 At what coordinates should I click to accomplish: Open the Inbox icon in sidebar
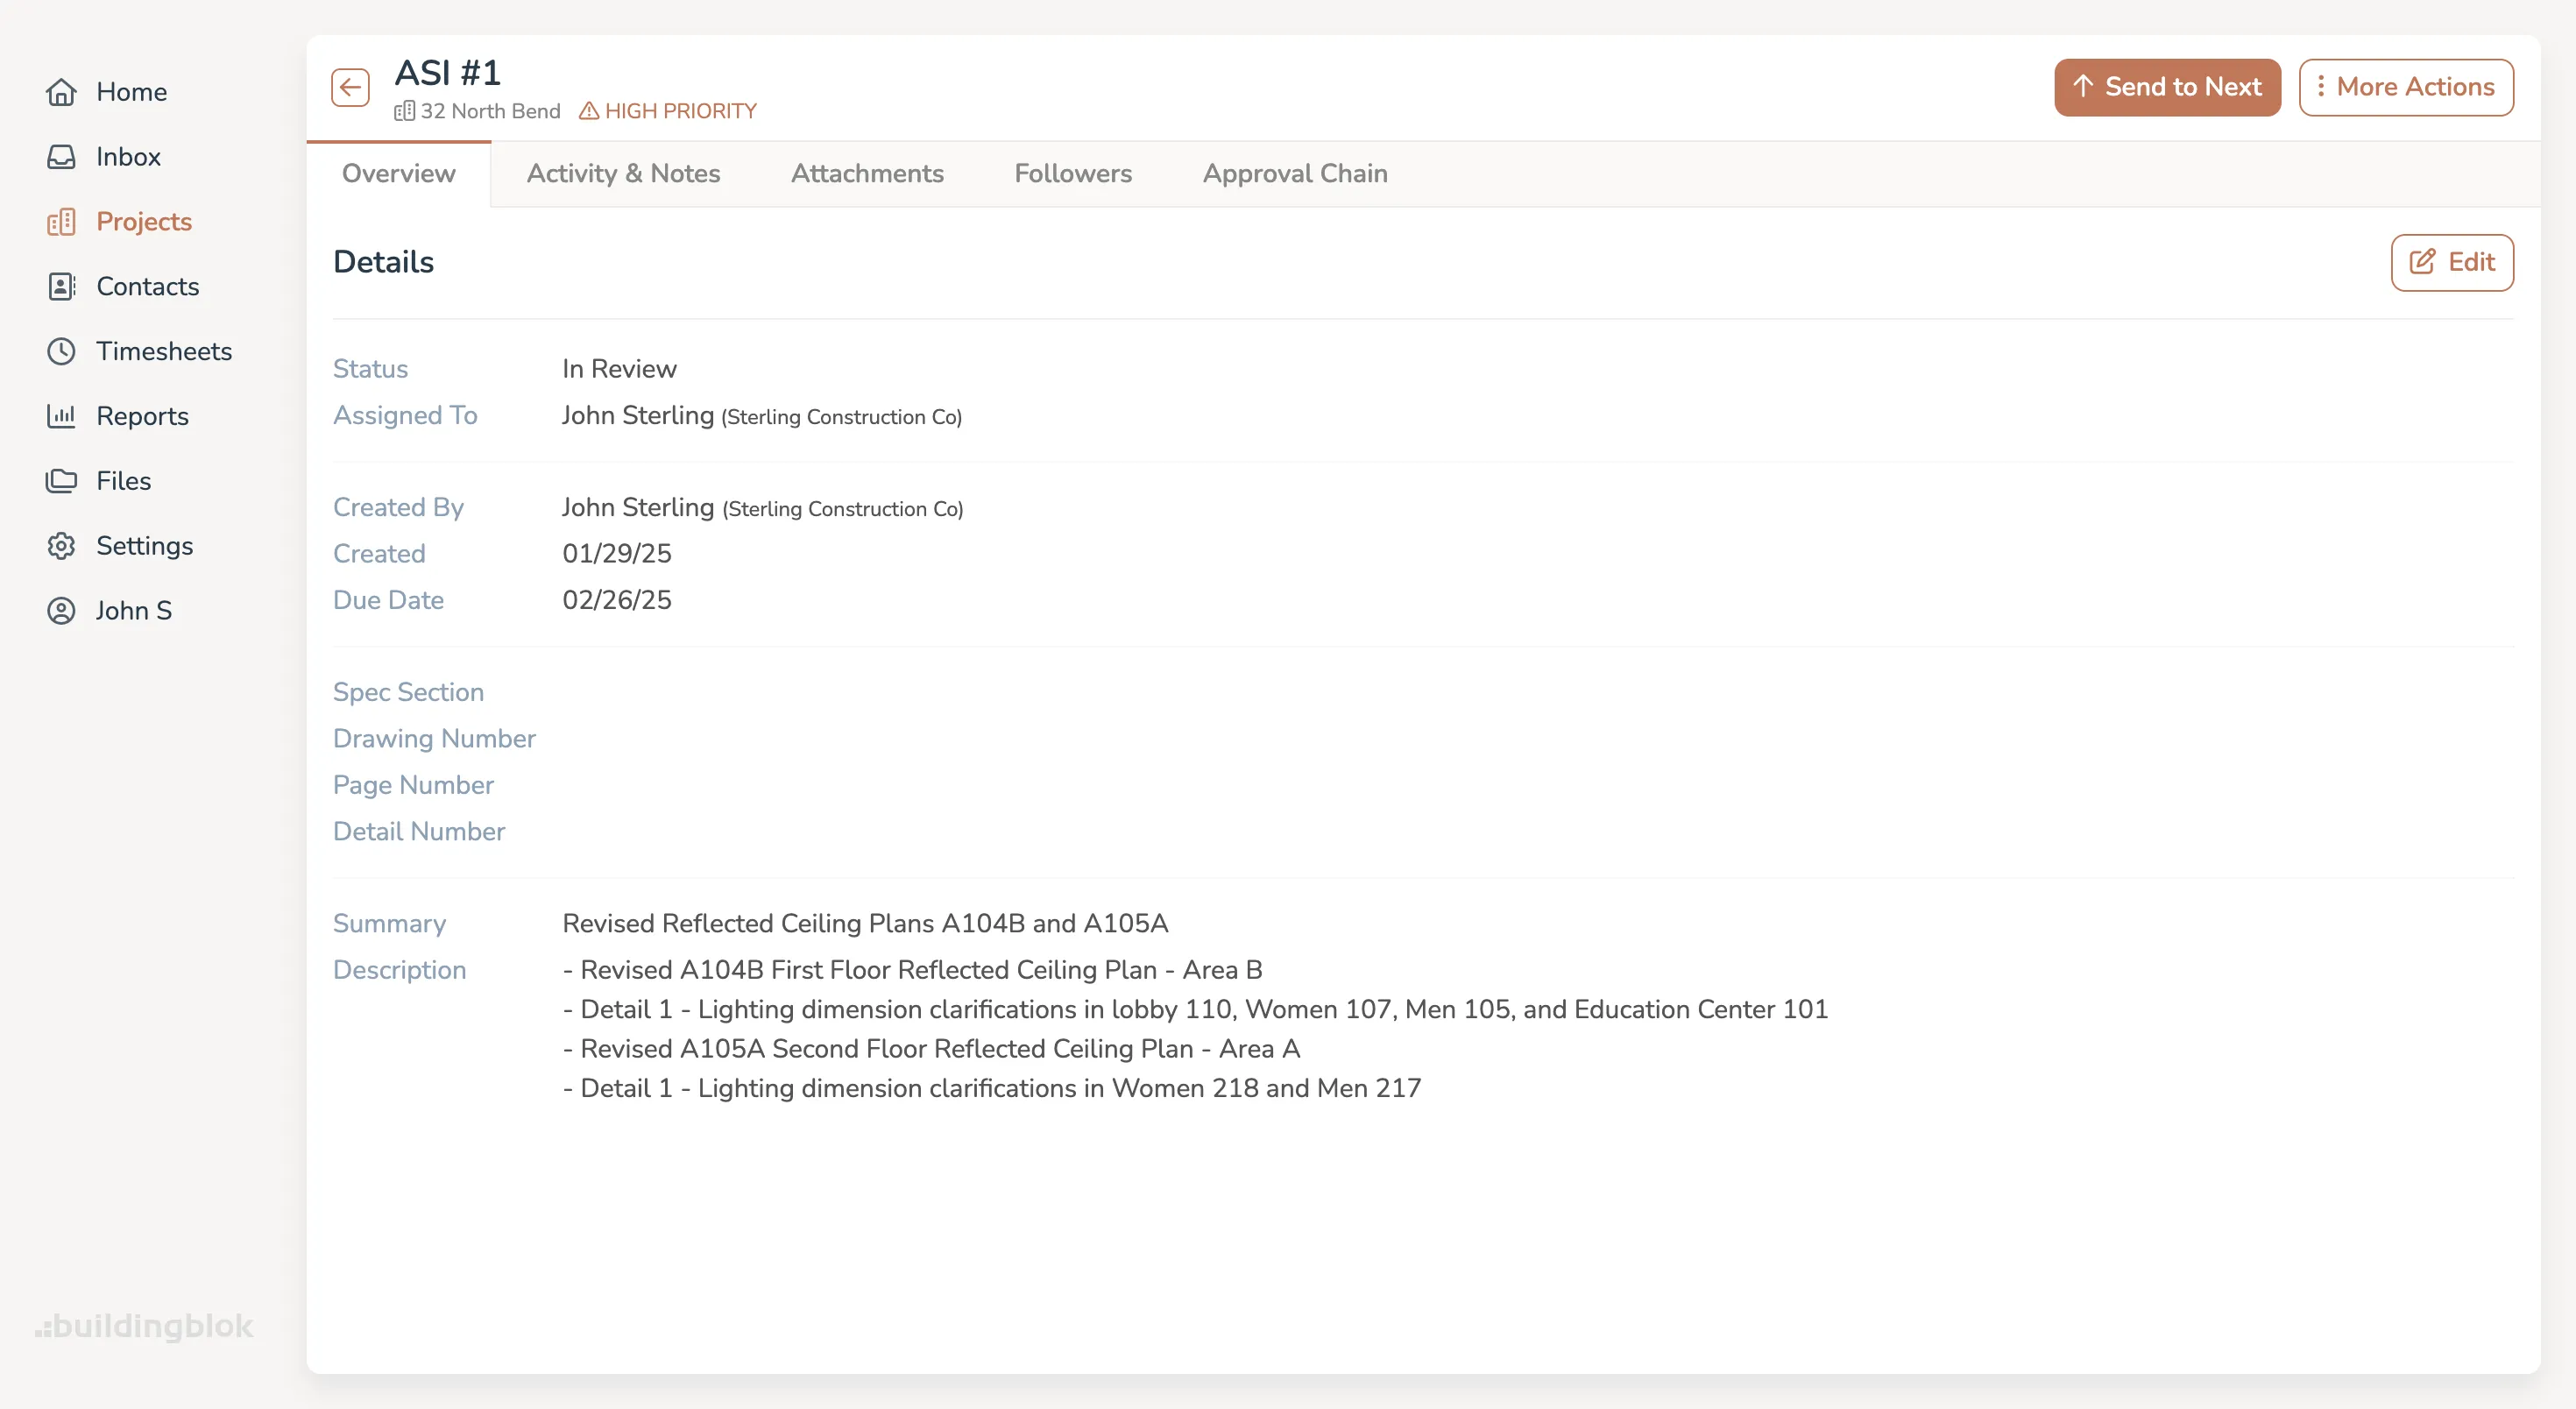[x=61, y=156]
